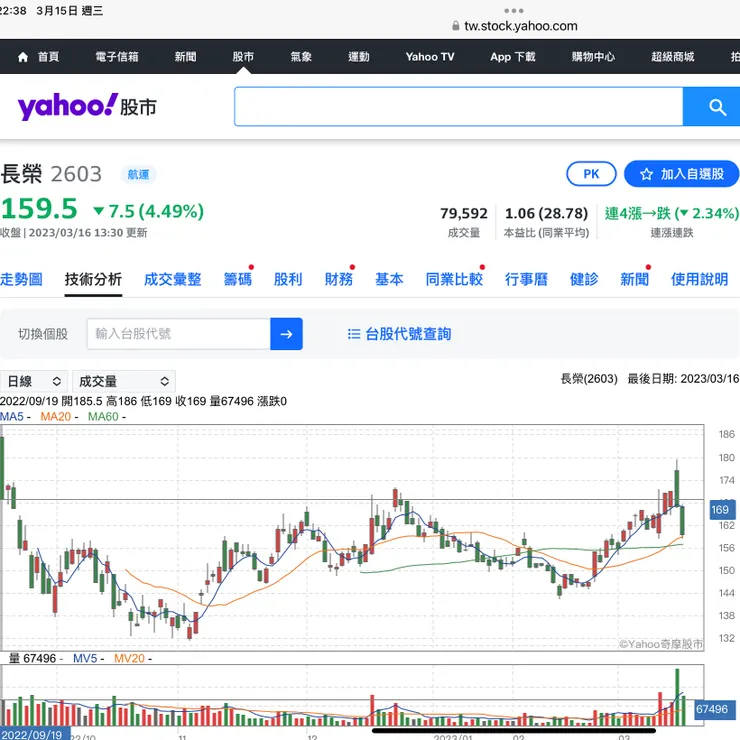This screenshot has height=740, width=740.
Task: Click the three-dot menu at the top
Action: point(513,10)
